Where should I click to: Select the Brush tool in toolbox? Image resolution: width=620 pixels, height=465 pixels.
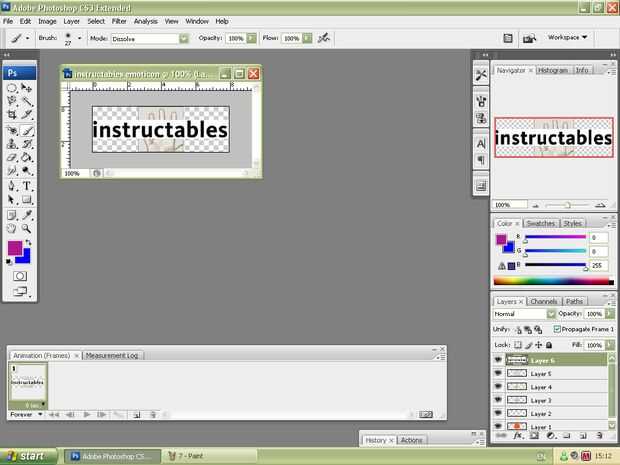pos(26,130)
